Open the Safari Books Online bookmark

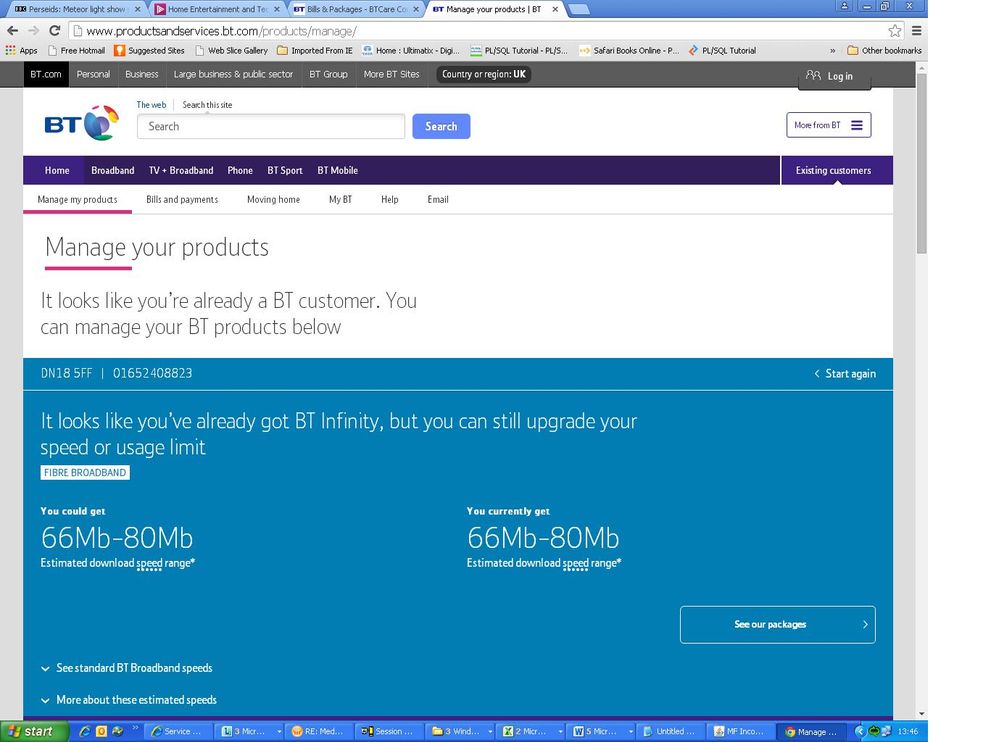629,50
